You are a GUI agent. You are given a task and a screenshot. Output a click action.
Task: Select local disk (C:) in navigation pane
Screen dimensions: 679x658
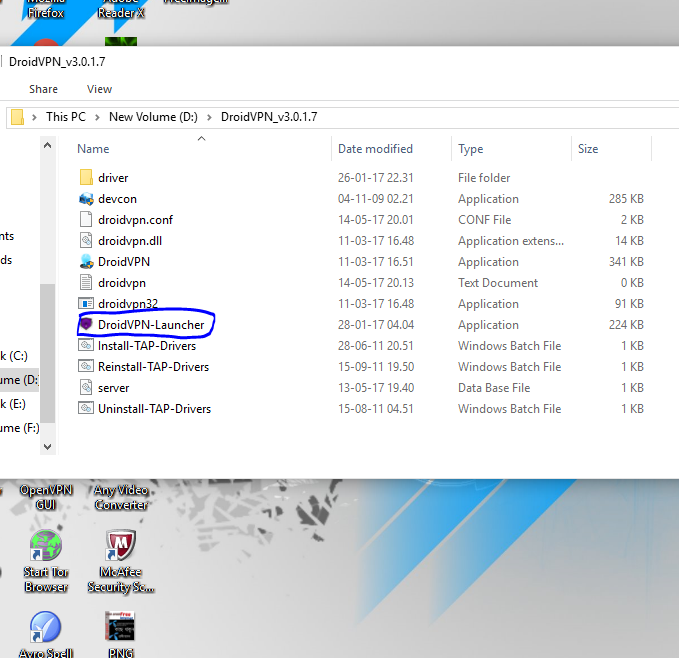pos(14,356)
